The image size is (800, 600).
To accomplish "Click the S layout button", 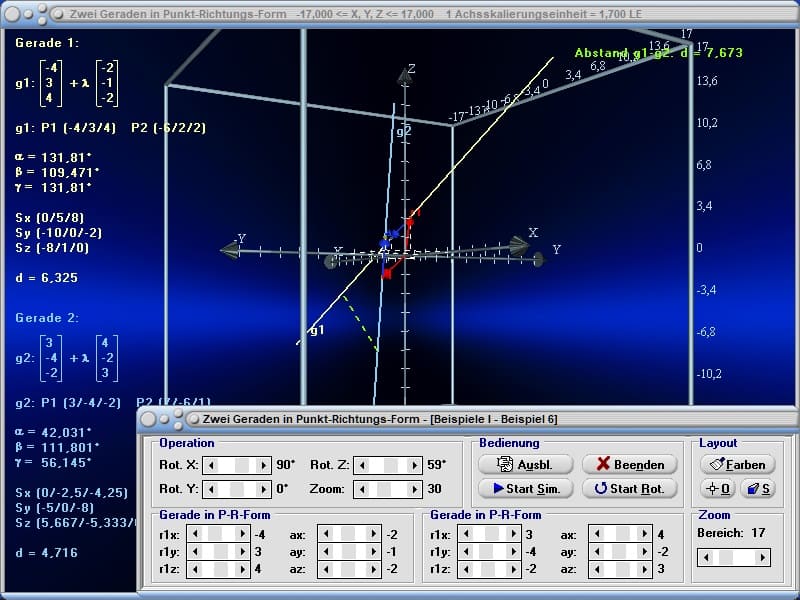I will click(758, 488).
